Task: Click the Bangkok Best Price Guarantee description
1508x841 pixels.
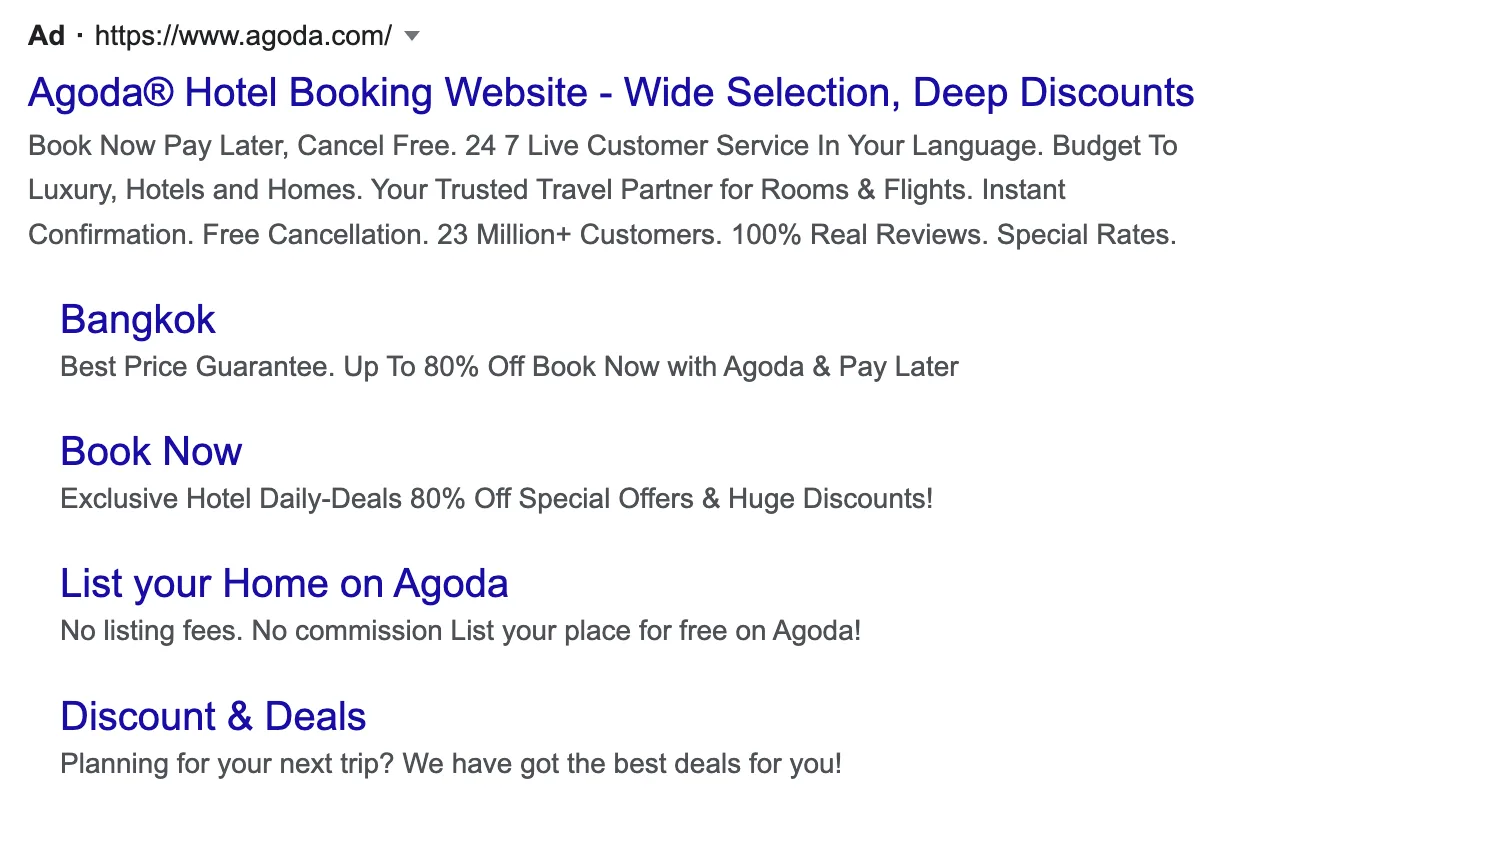Action: point(509,367)
